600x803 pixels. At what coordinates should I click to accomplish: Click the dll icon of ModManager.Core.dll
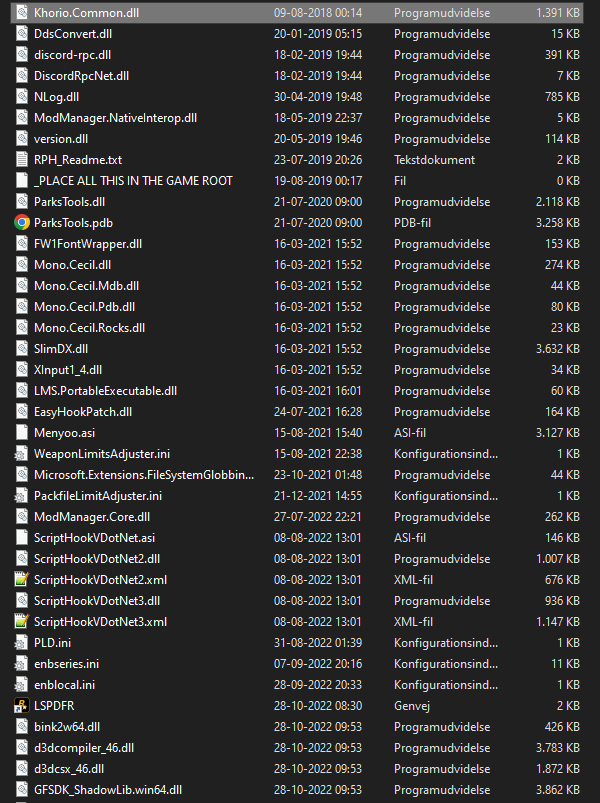22,517
